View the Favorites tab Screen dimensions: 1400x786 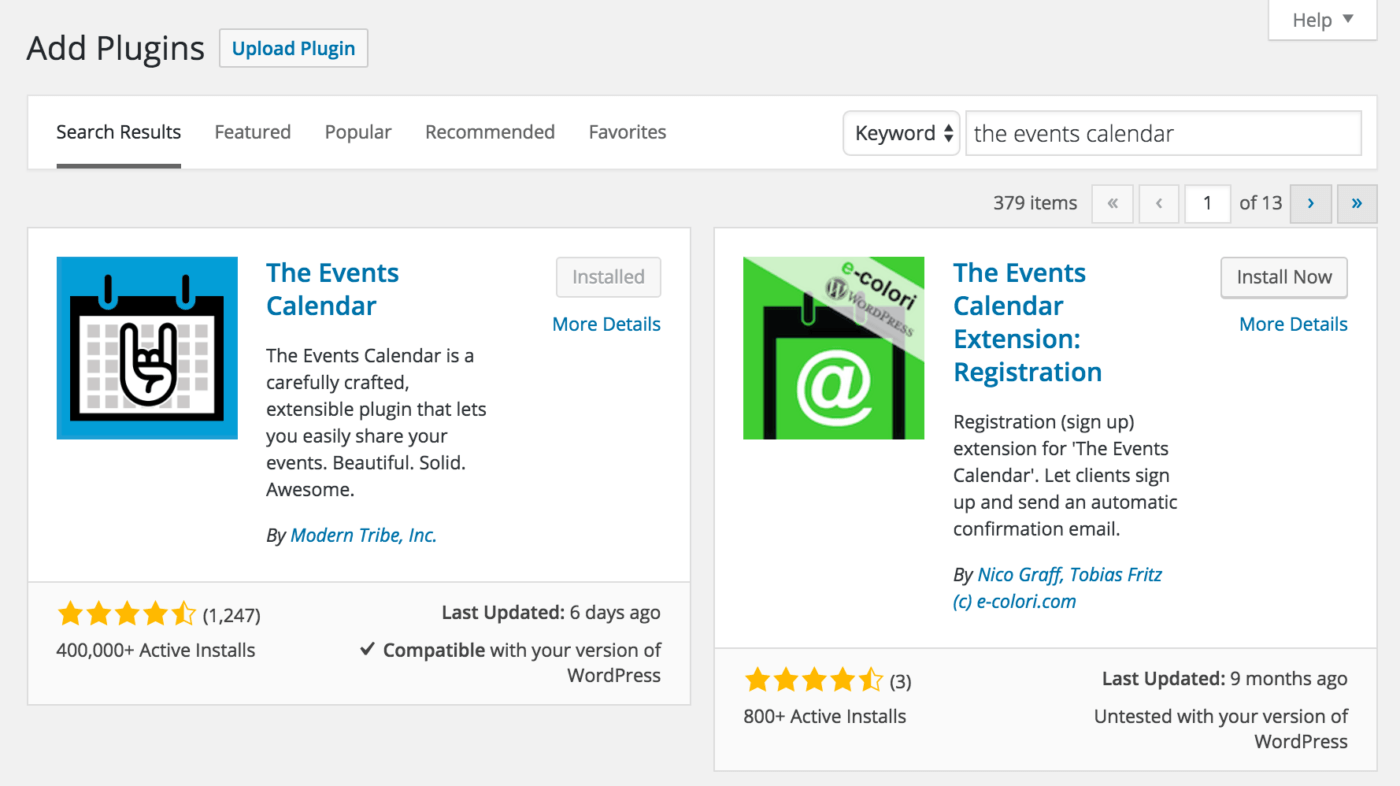pyautogui.click(x=627, y=131)
